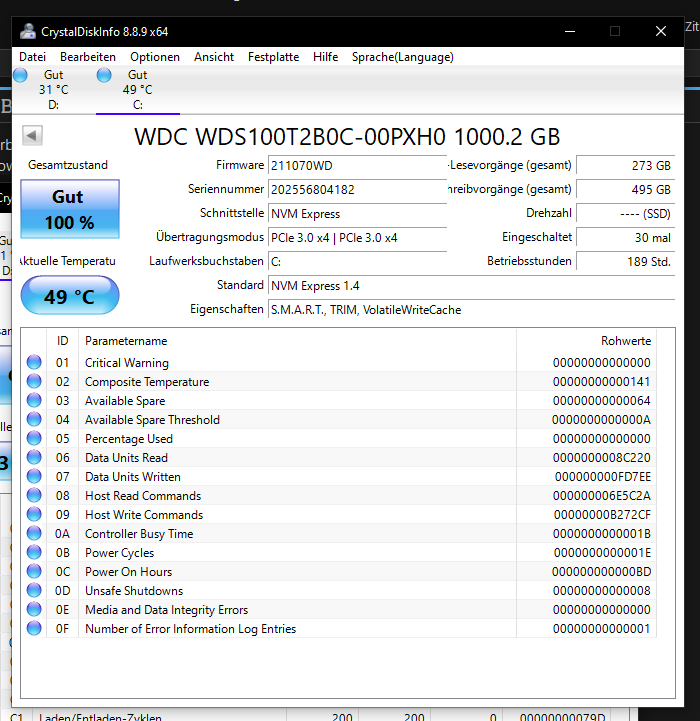Select Number of Error Information Log Entries text
Image resolution: width=700 pixels, height=721 pixels.
pyautogui.click(x=190, y=629)
